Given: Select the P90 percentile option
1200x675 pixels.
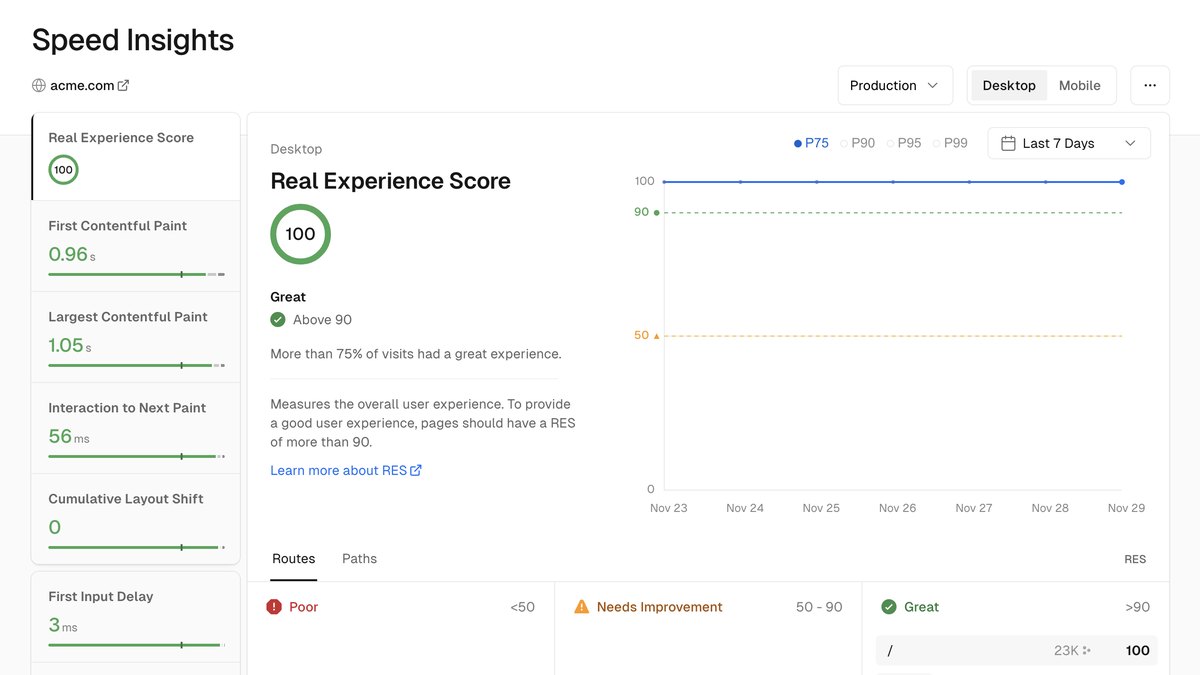Looking at the screenshot, I should 857,143.
